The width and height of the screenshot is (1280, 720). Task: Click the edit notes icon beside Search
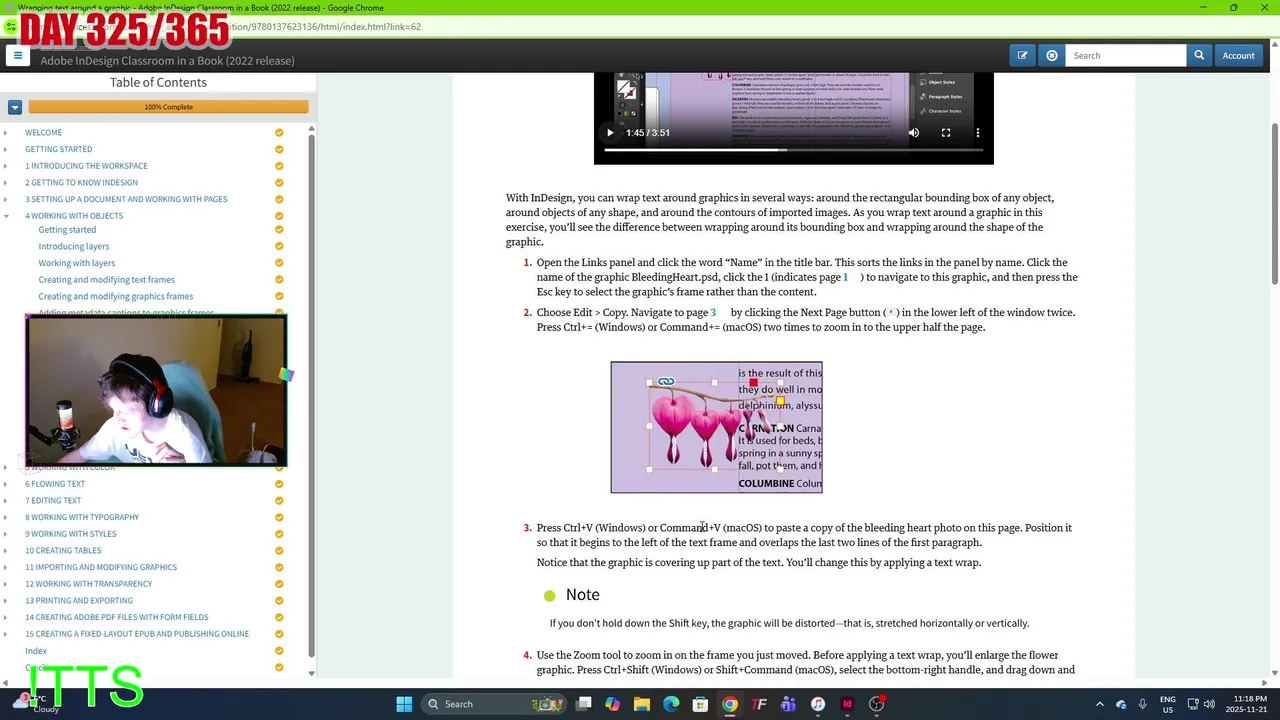pos(1023,56)
